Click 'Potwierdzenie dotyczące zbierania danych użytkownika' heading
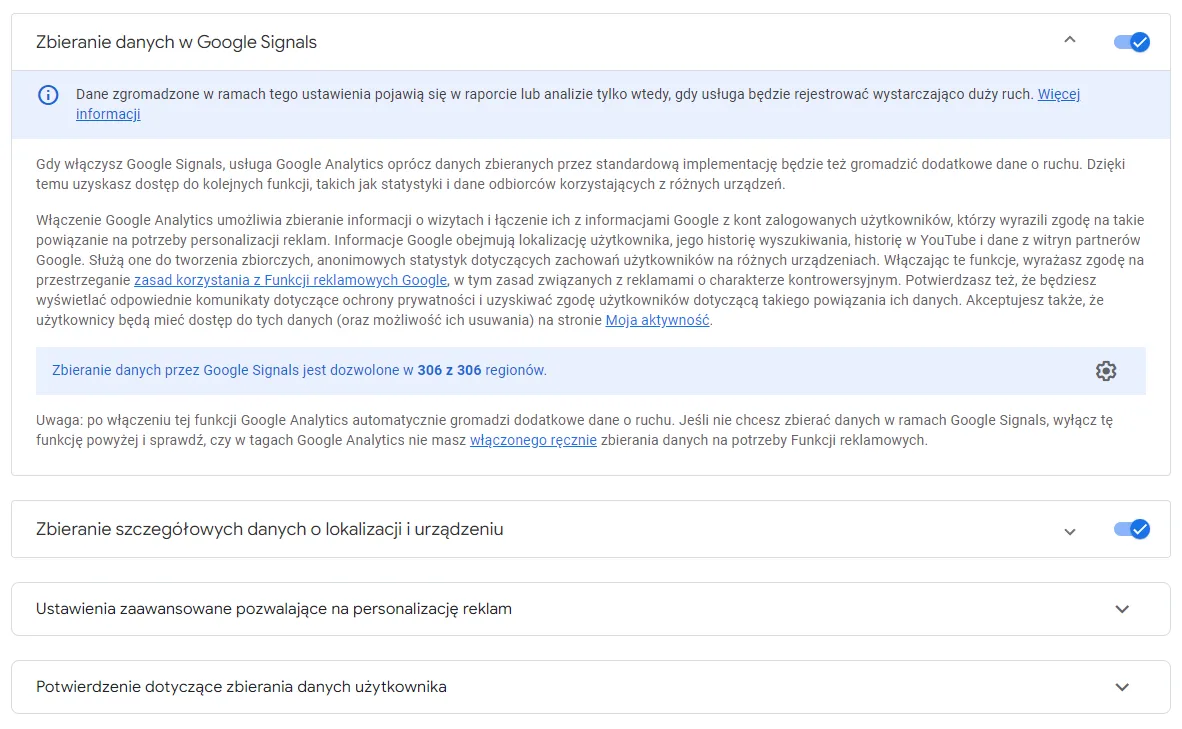This screenshot has height=729, width=1182. 241,687
